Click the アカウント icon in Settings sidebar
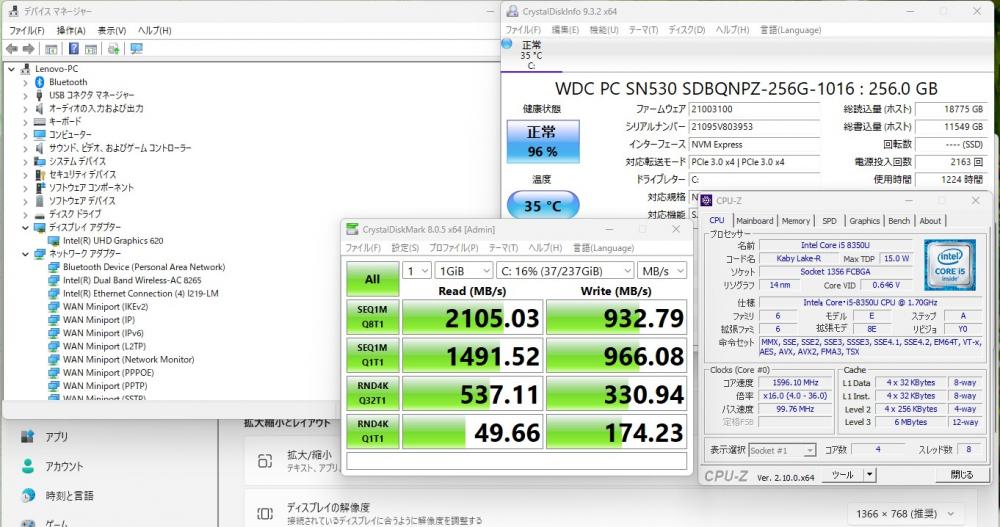Image resolution: width=1000 pixels, height=527 pixels. coord(27,466)
